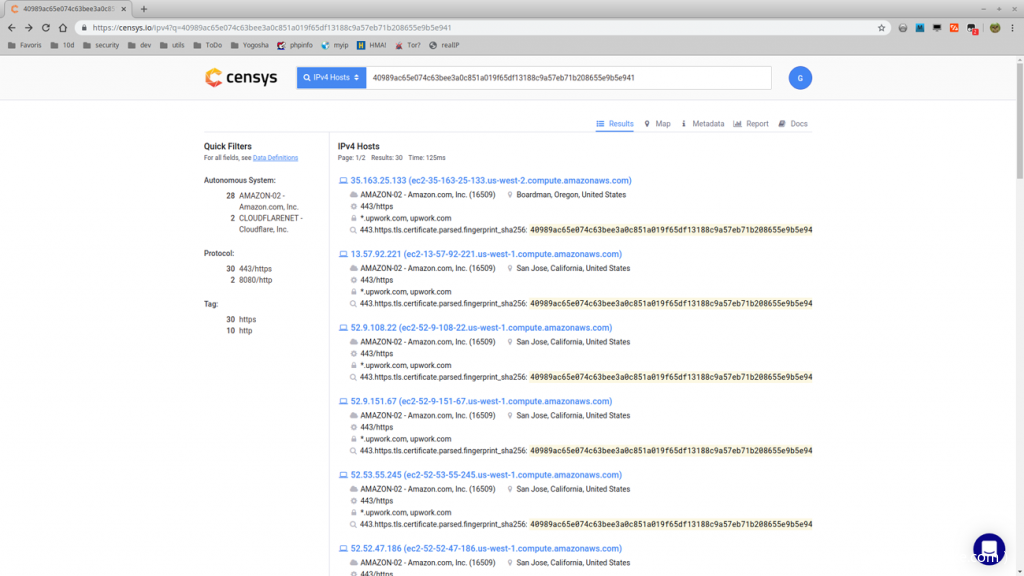
Task: Filter by https tag
Action: pyautogui.click(x=248, y=319)
